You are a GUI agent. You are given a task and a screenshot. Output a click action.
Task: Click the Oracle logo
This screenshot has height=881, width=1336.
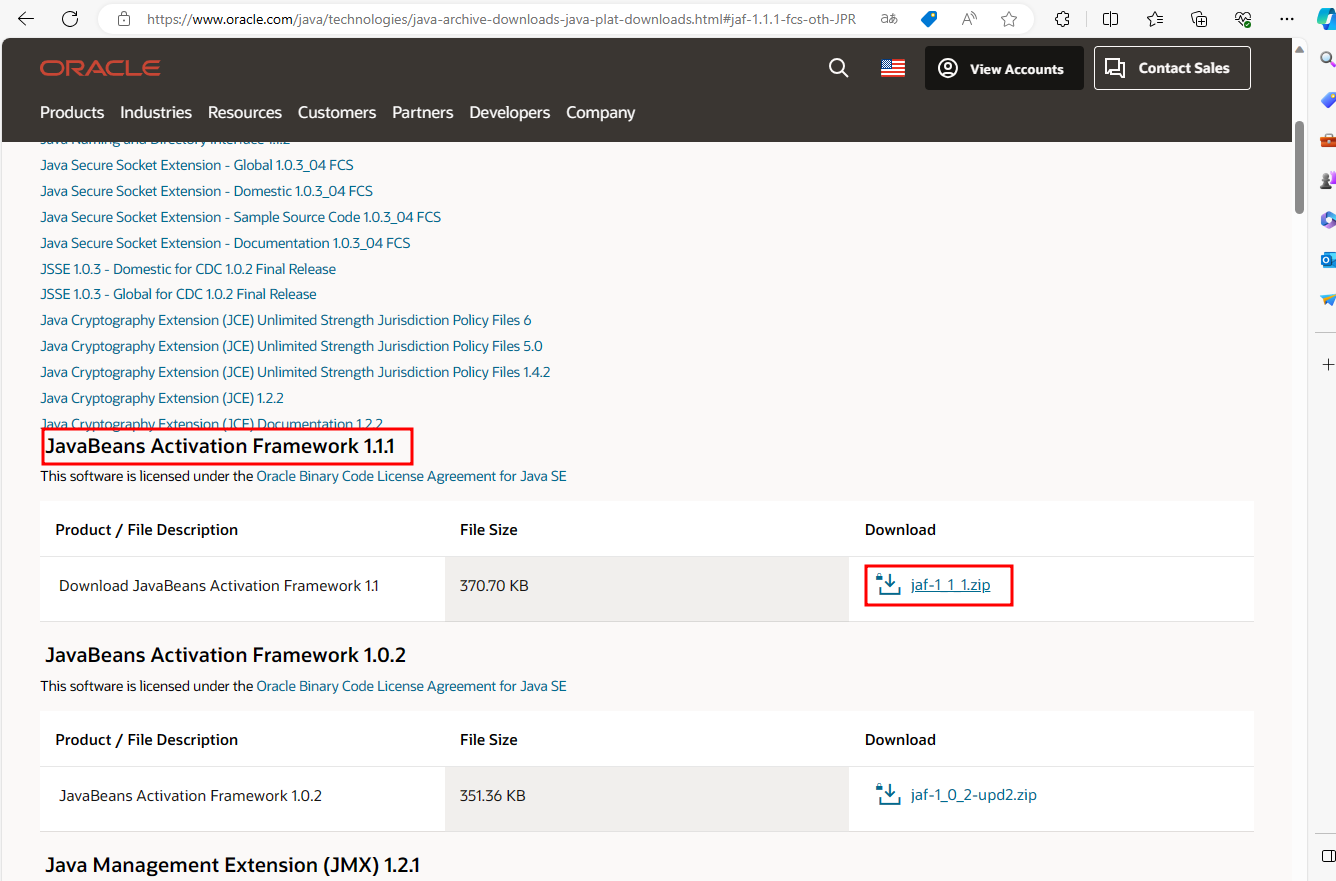click(100, 68)
